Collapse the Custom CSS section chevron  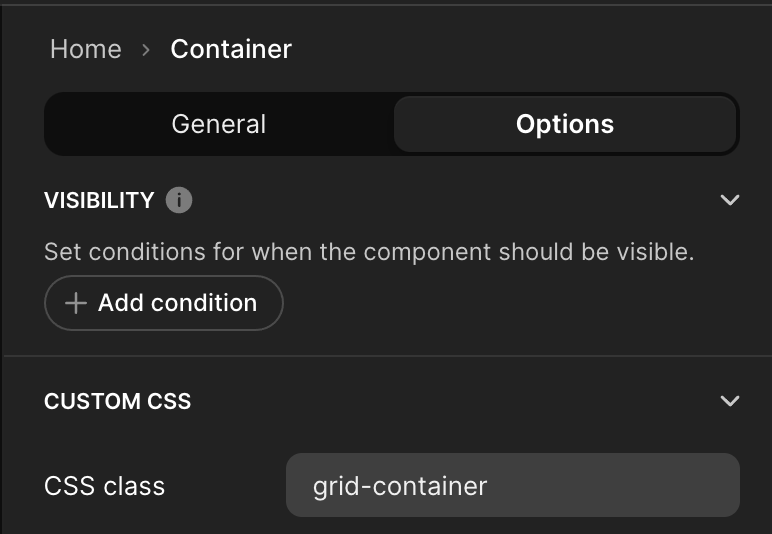pos(730,401)
